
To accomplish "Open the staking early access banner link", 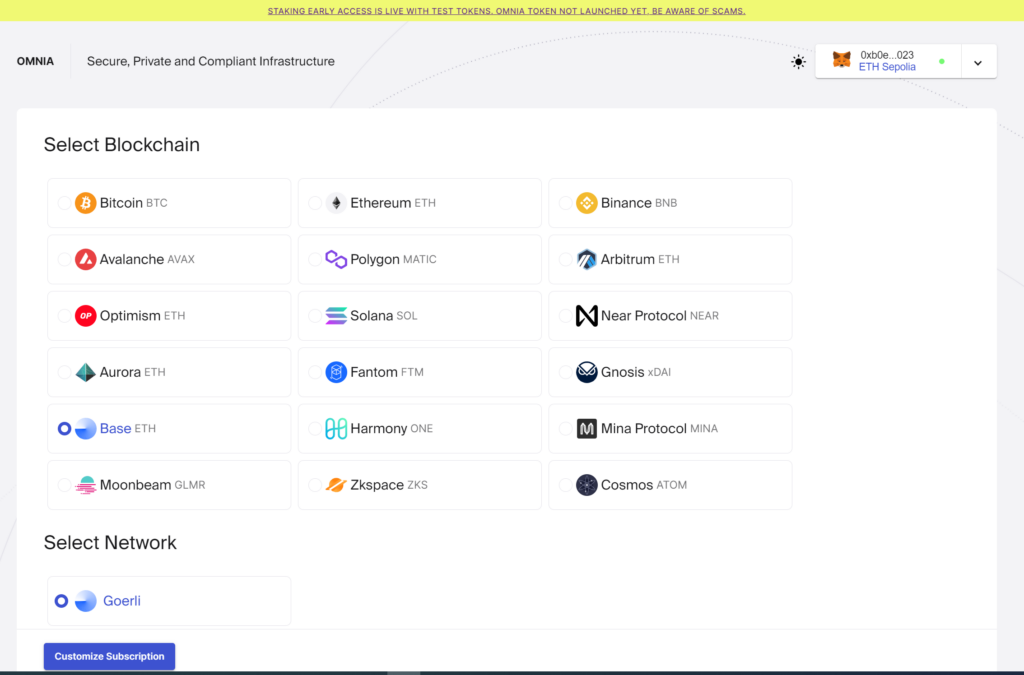I will tap(506, 11).
